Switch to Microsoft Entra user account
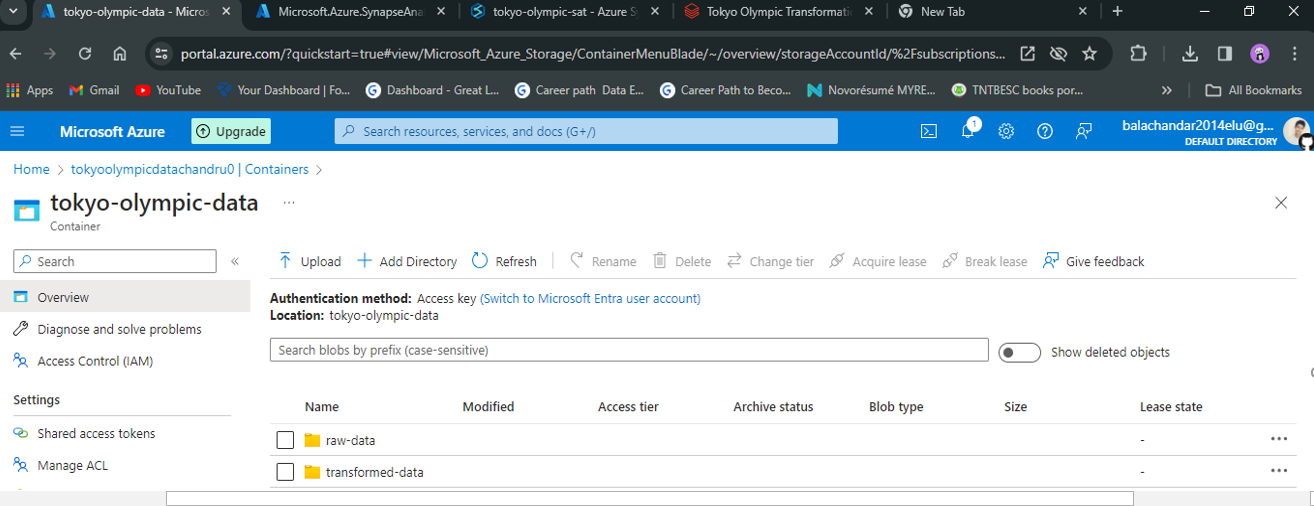The width and height of the screenshot is (1314, 506). click(590, 298)
